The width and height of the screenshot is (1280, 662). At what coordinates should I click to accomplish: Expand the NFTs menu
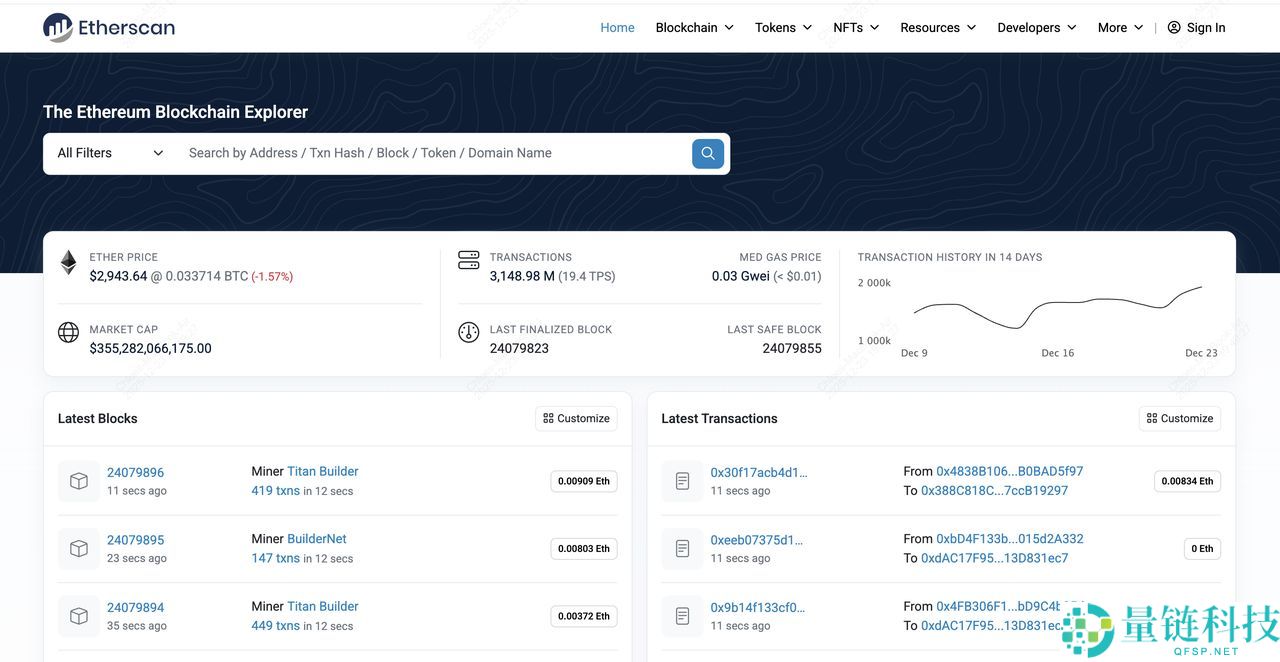tap(856, 28)
